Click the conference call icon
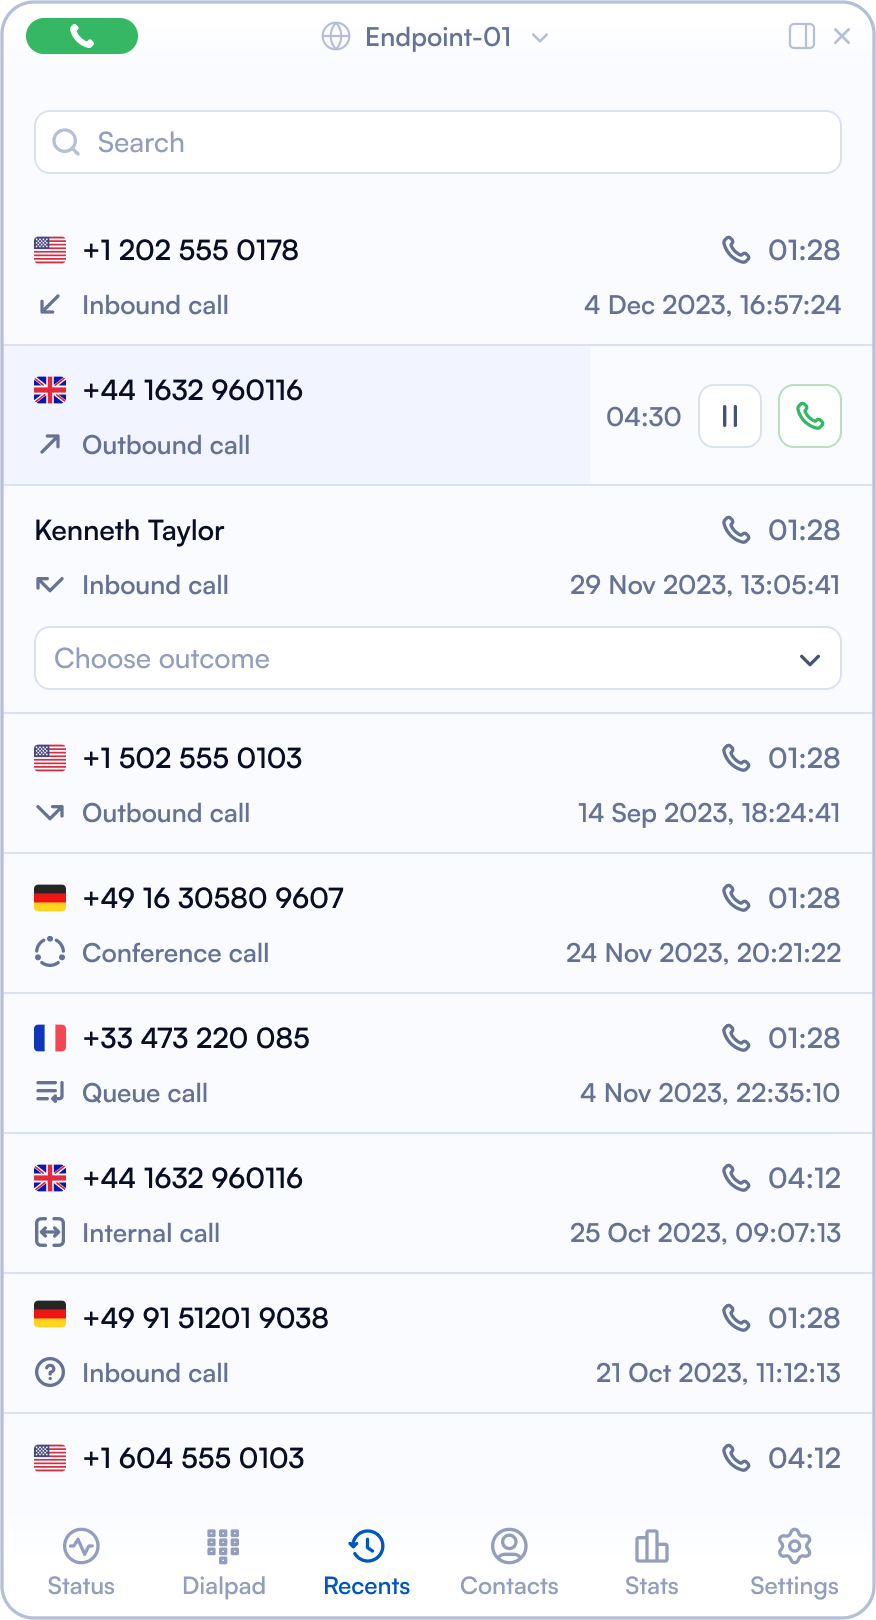The width and height of the screenshot is (876, 1620). 50,952
